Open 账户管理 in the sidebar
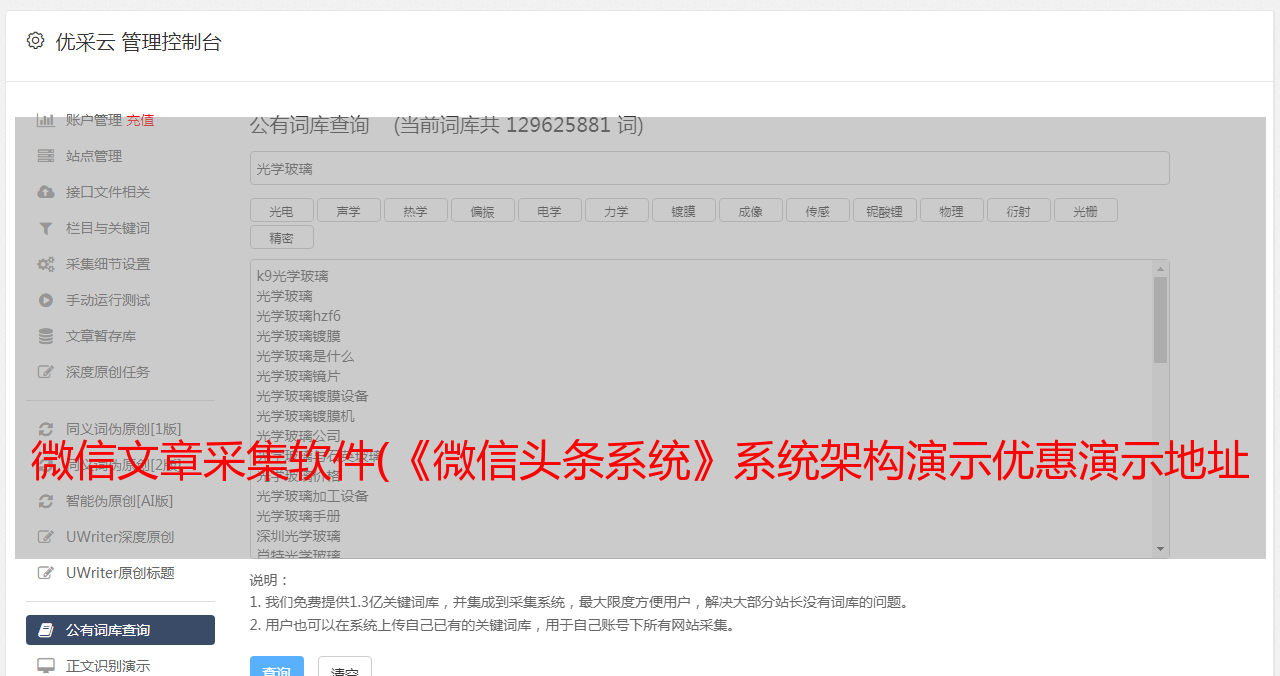 click(x=94, y=120)
